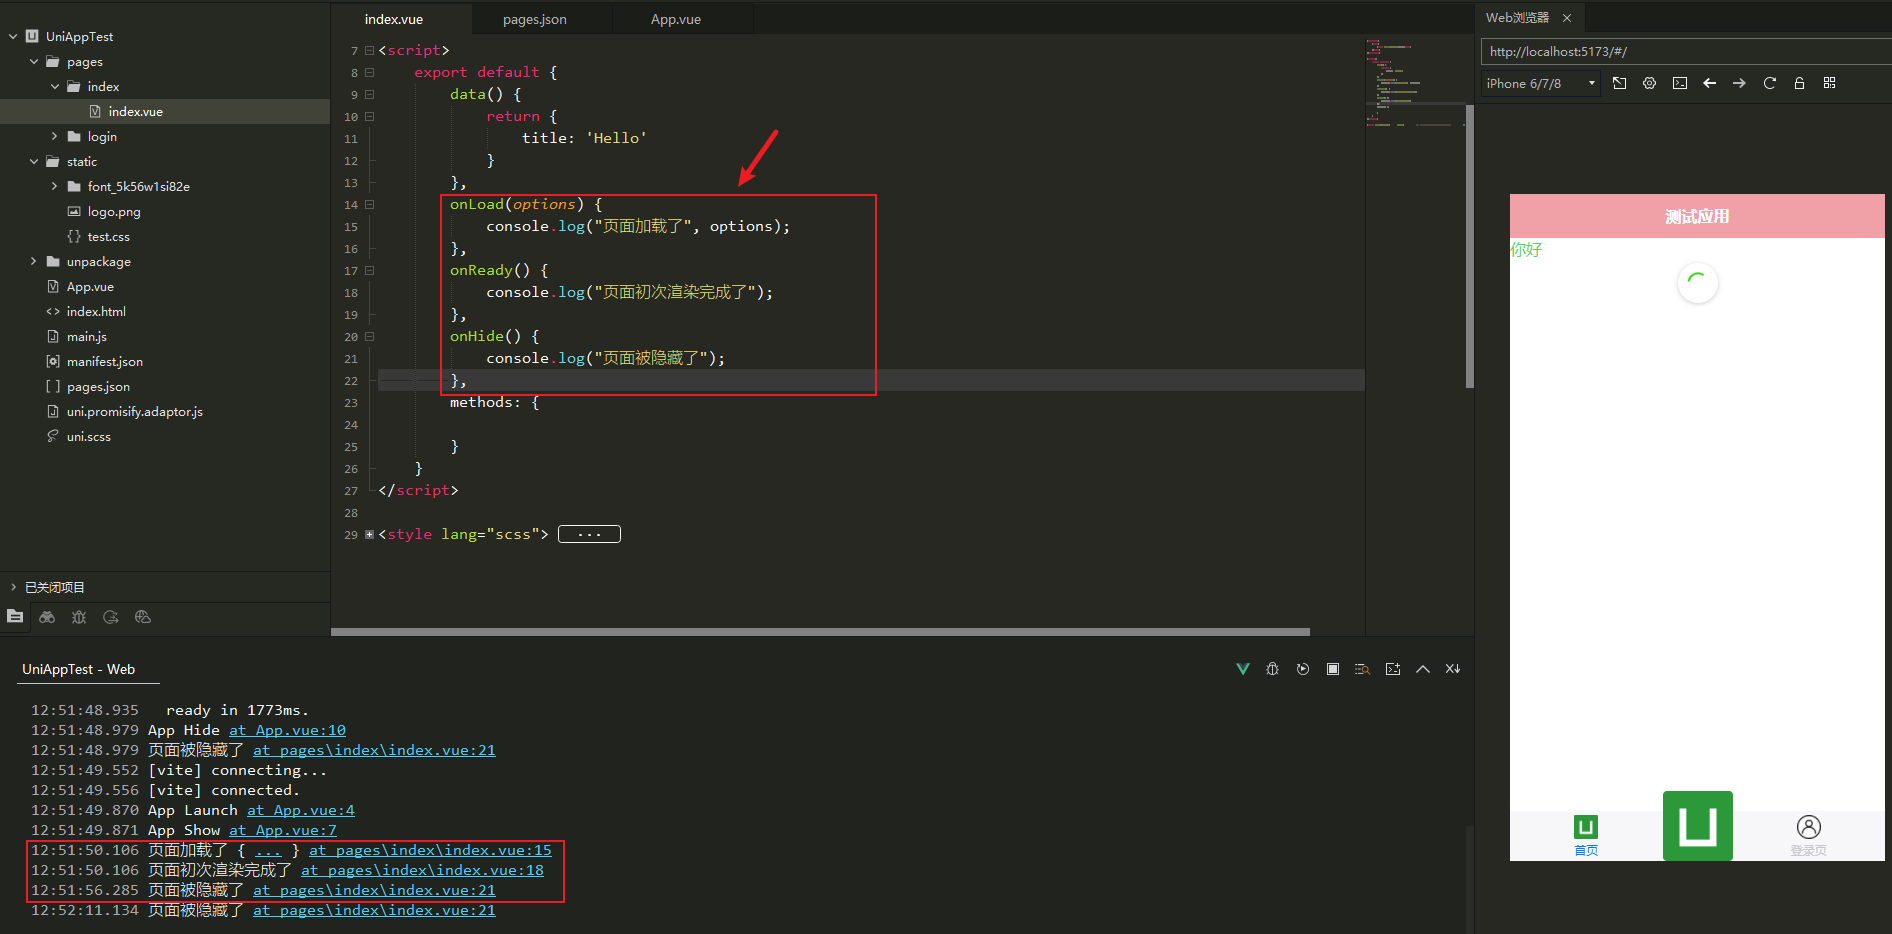Open manifest.json in the file tree

104,361
